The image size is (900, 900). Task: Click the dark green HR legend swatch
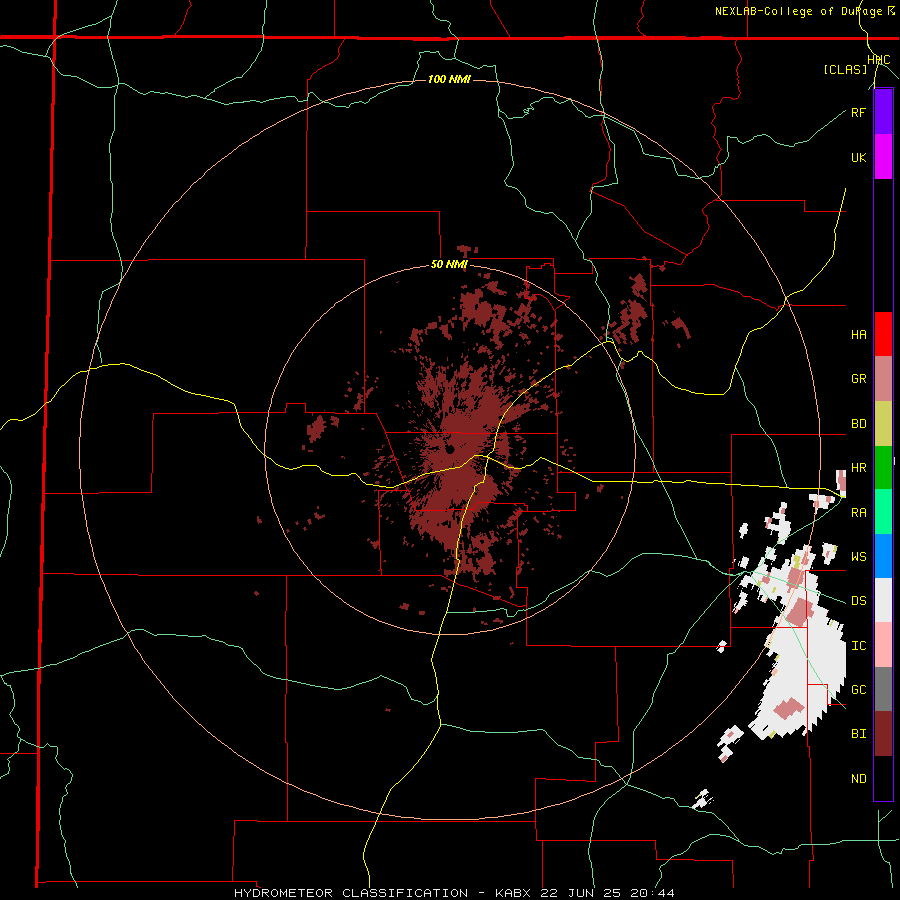(883, 467)
